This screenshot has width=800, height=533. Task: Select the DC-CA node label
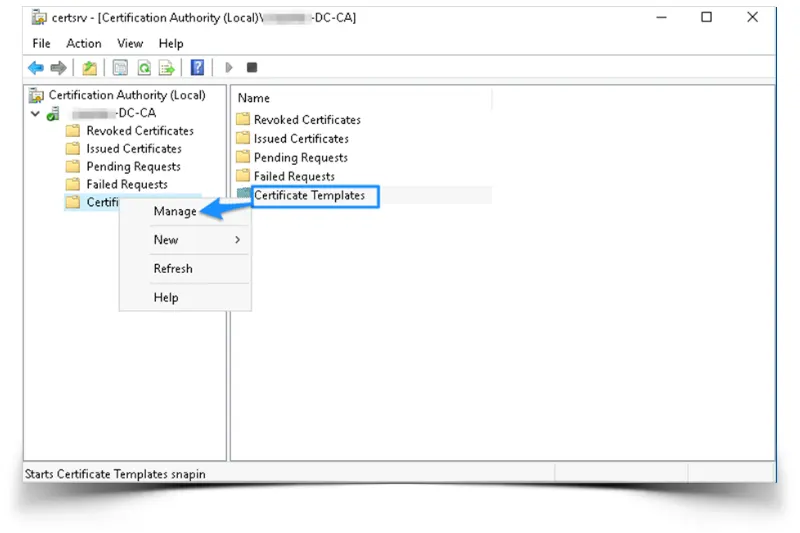pyautogui.click(x=113, y=113)
